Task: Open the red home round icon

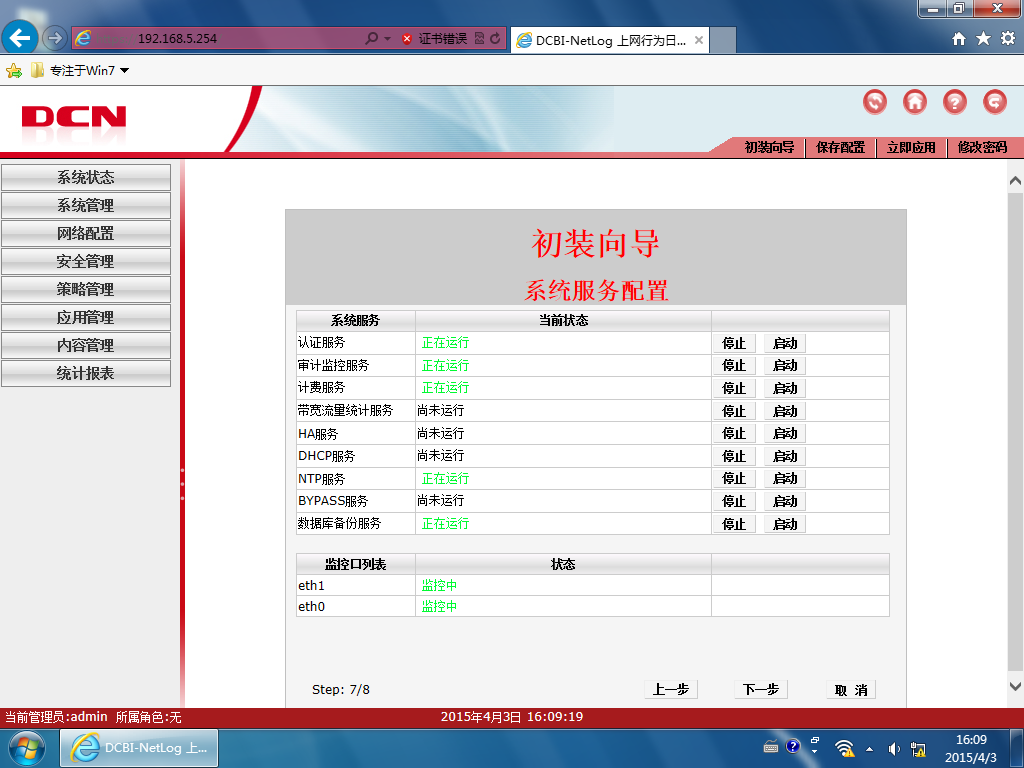Action: coord(914,102)
